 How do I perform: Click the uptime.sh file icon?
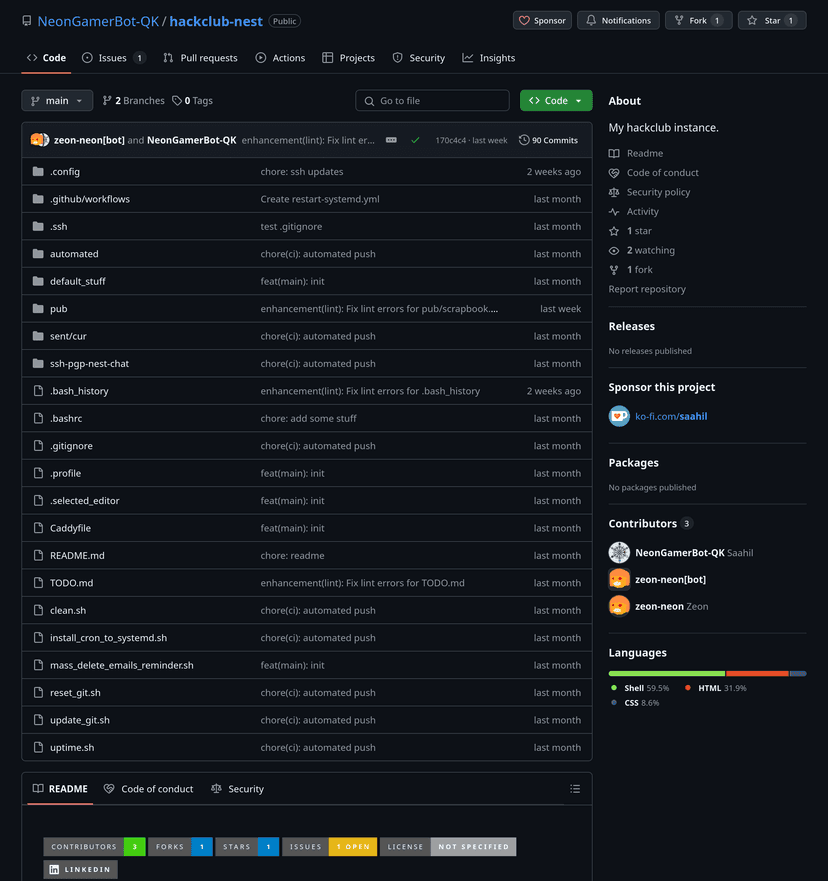point(38,747)
